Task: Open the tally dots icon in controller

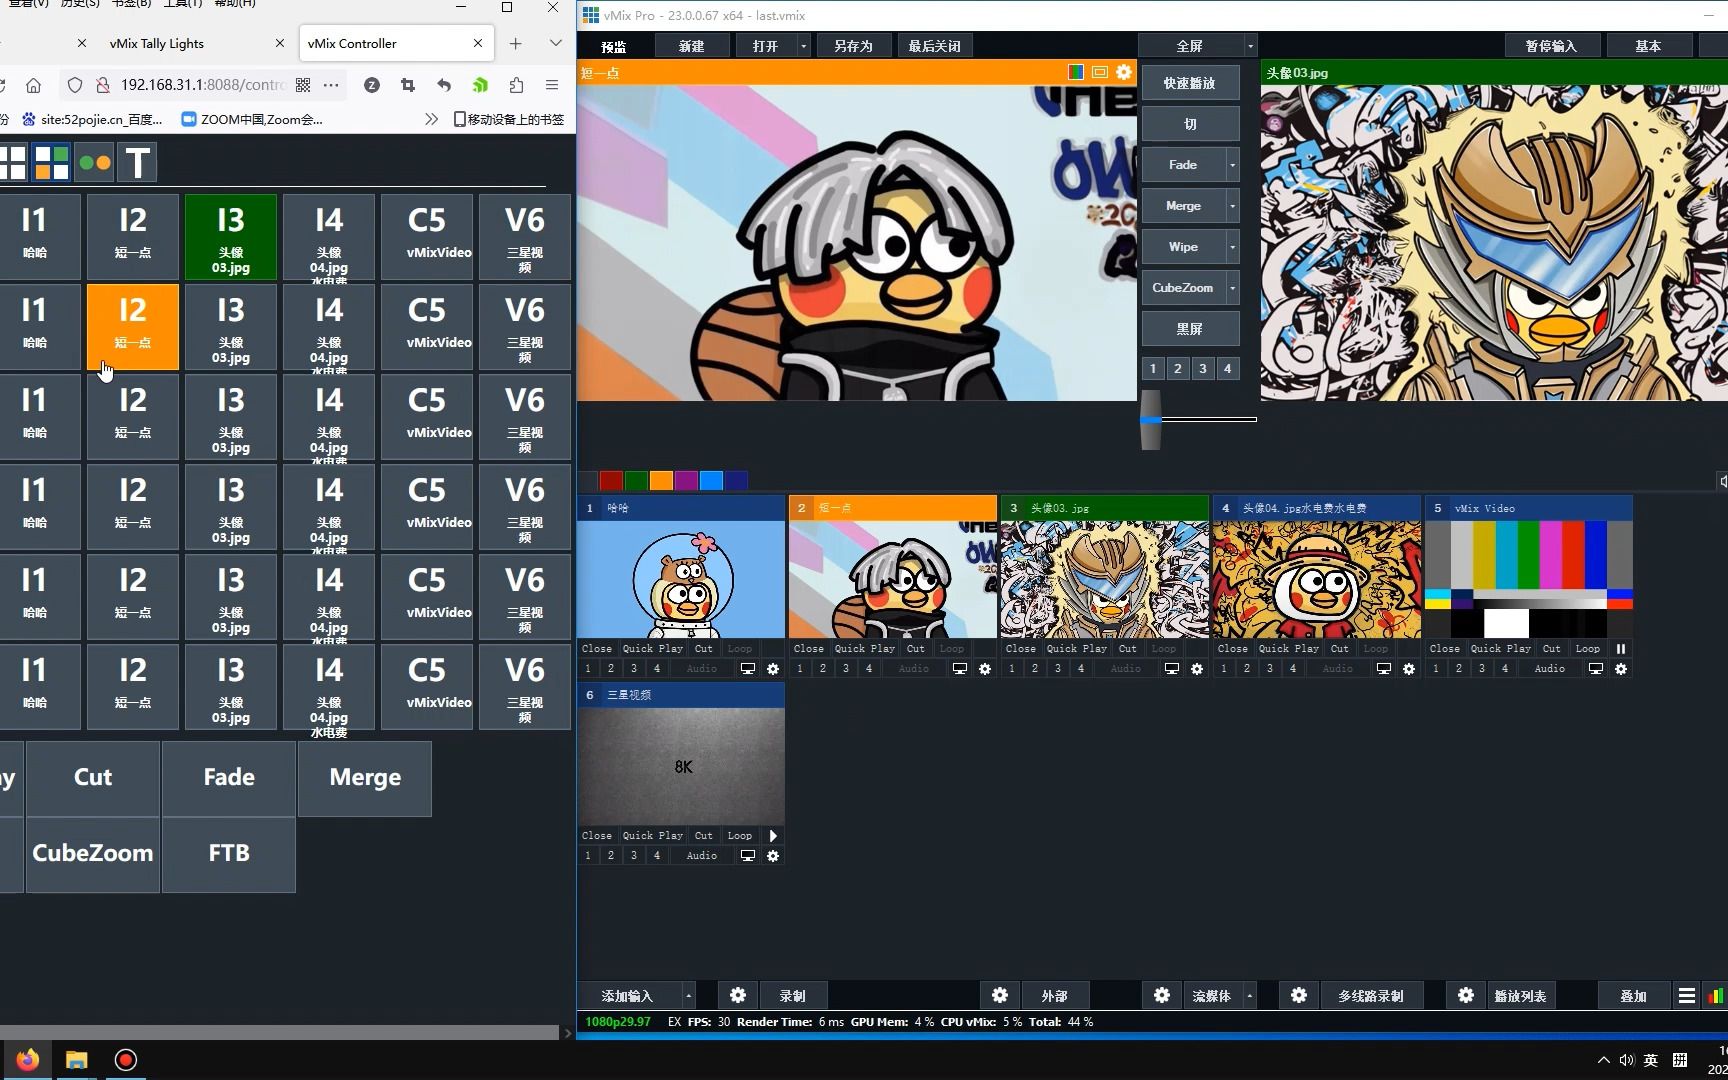Action: point(95,162)
